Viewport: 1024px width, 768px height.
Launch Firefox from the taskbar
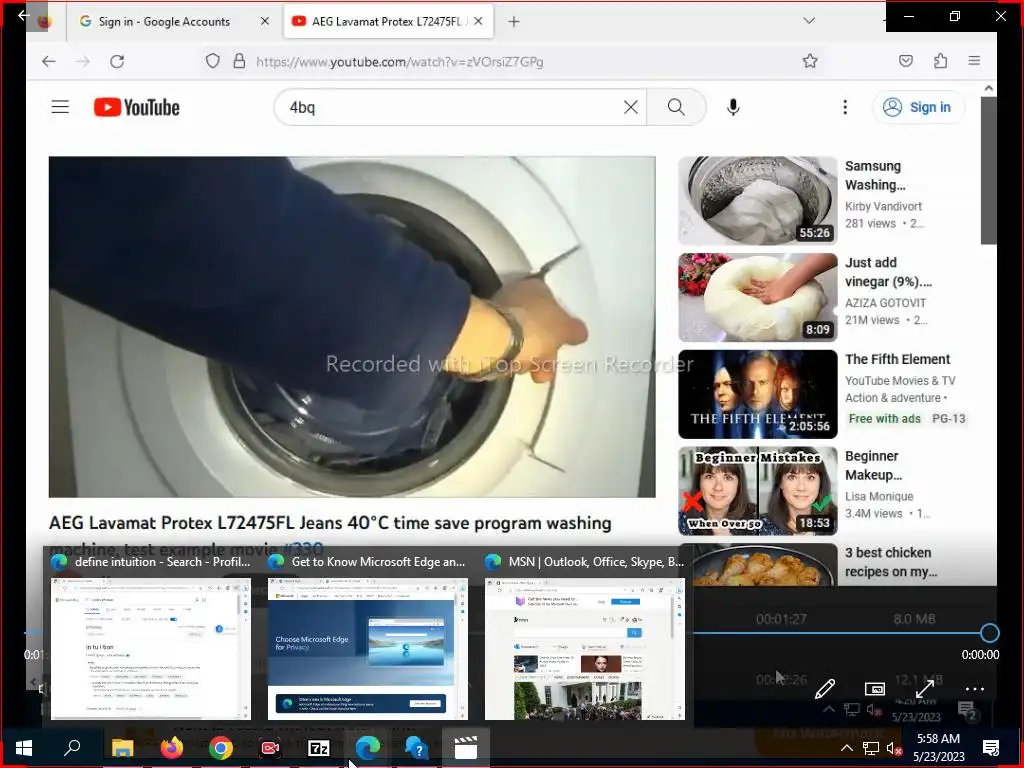[x=172, y=748]
